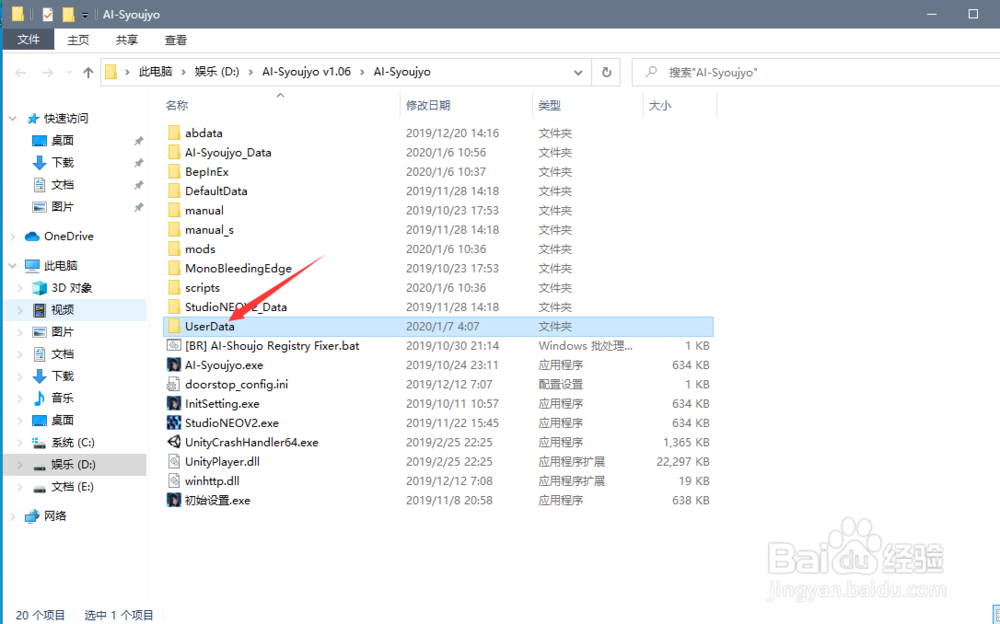Viewport: 1000px width, 624px height.
Task: Click the new folder quick toolbar icon
Action: tap(68, 14)
